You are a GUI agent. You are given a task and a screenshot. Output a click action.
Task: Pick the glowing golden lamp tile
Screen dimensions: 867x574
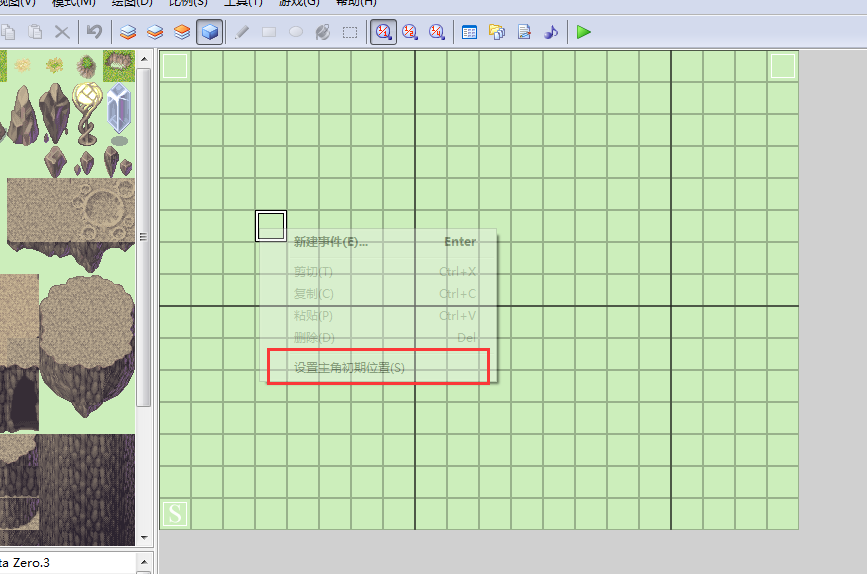click(87, 113)
